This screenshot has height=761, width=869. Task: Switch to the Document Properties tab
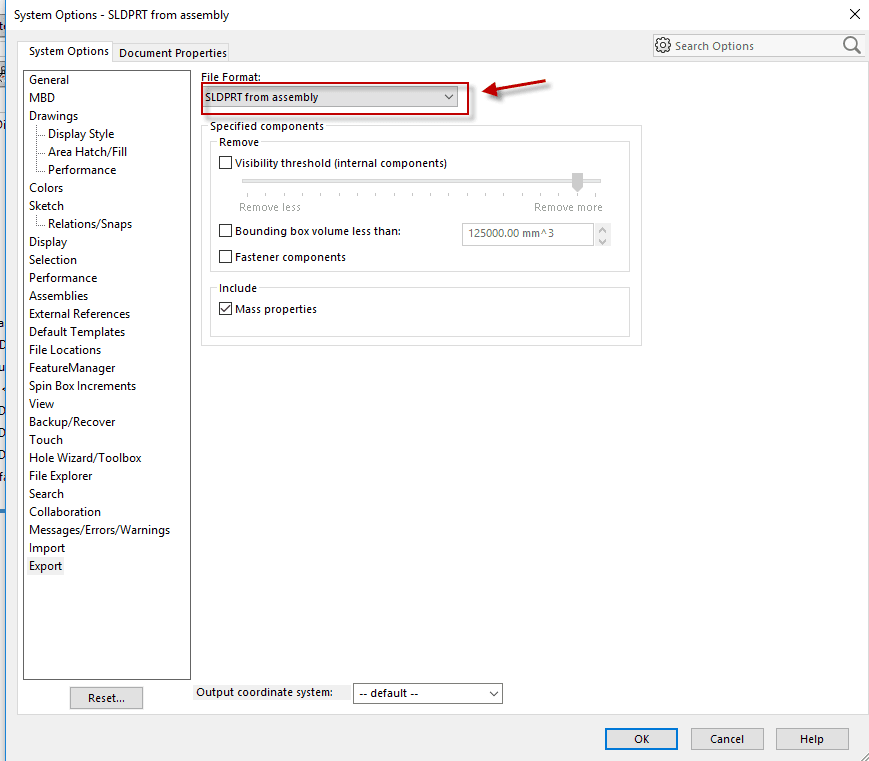click(173, 53)
